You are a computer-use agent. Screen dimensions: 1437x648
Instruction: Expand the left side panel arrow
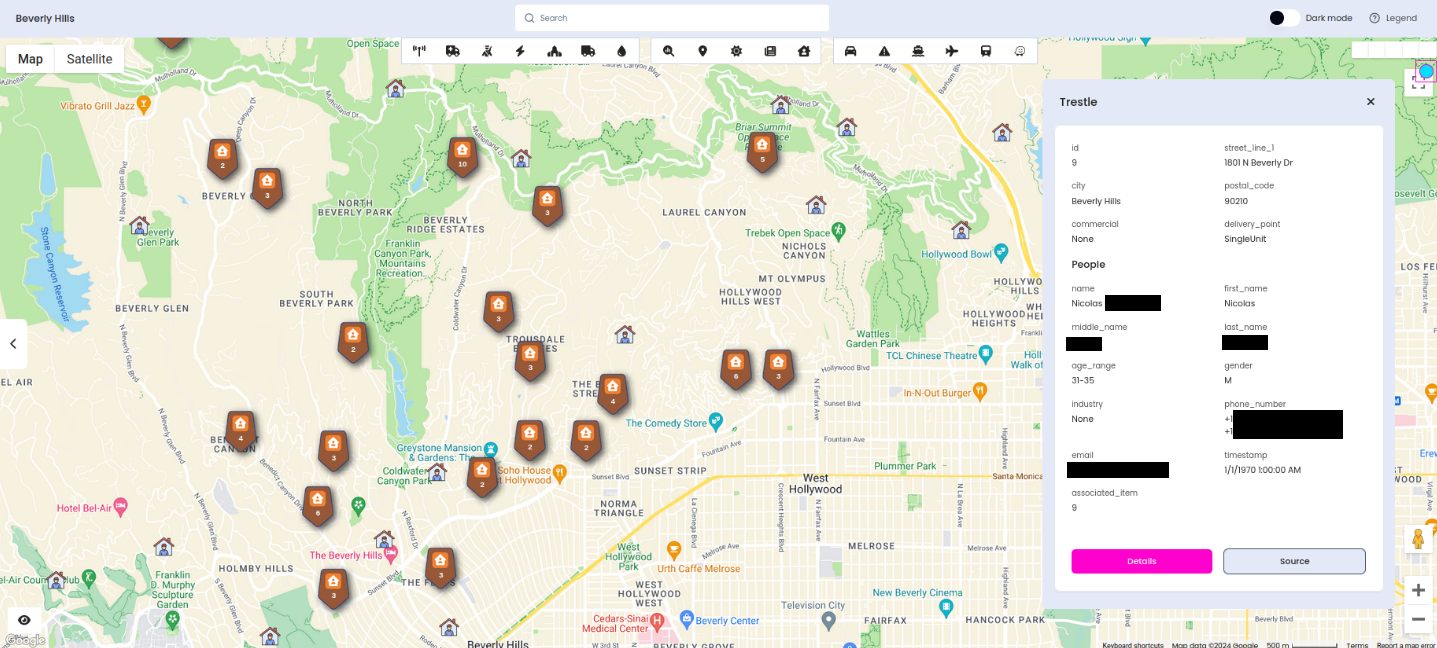click(x=13, y=344)
